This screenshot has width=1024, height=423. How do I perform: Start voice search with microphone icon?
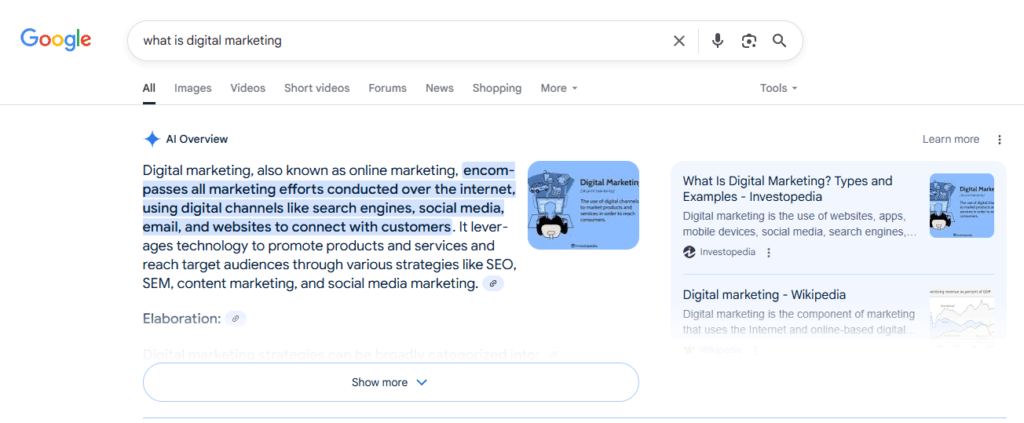(x=718, y=41)
